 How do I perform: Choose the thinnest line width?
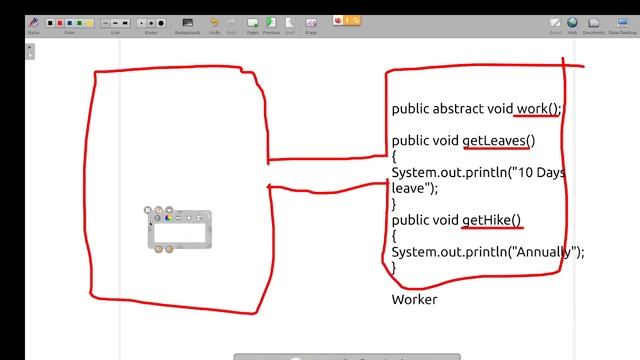pos(106,23)
